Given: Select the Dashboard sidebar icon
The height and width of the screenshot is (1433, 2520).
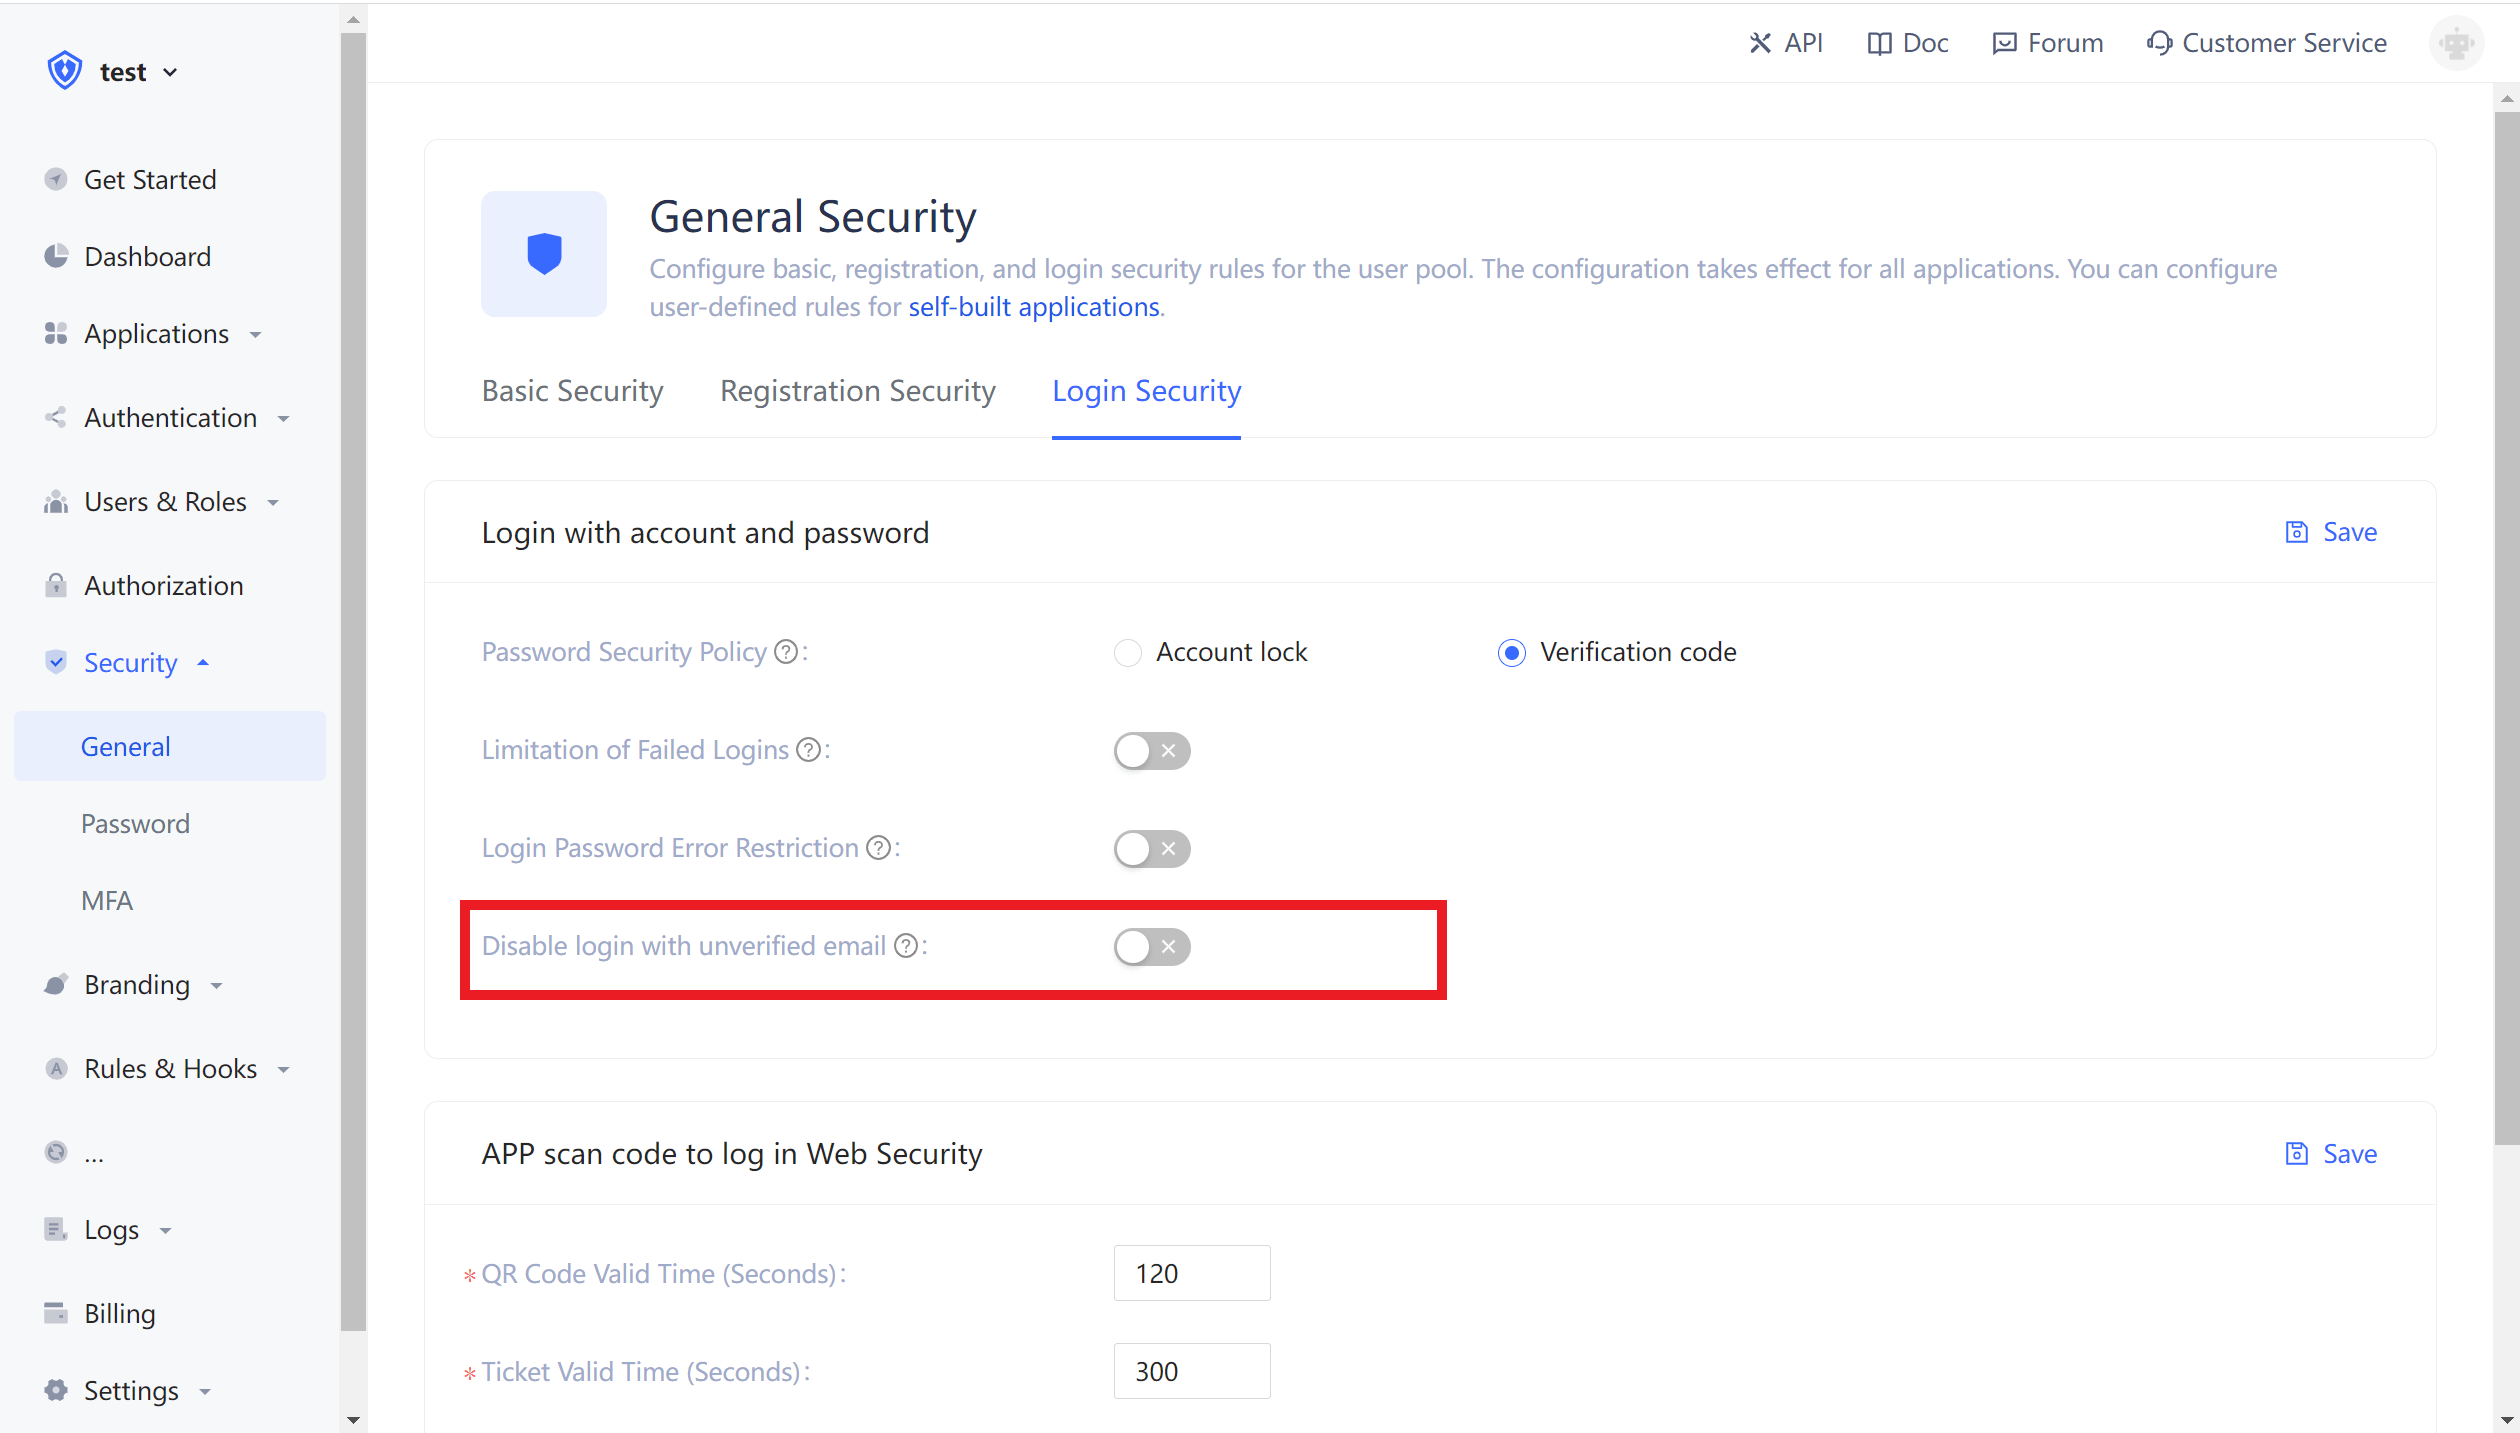Looking at the screenshot, I should pos(56,256).
